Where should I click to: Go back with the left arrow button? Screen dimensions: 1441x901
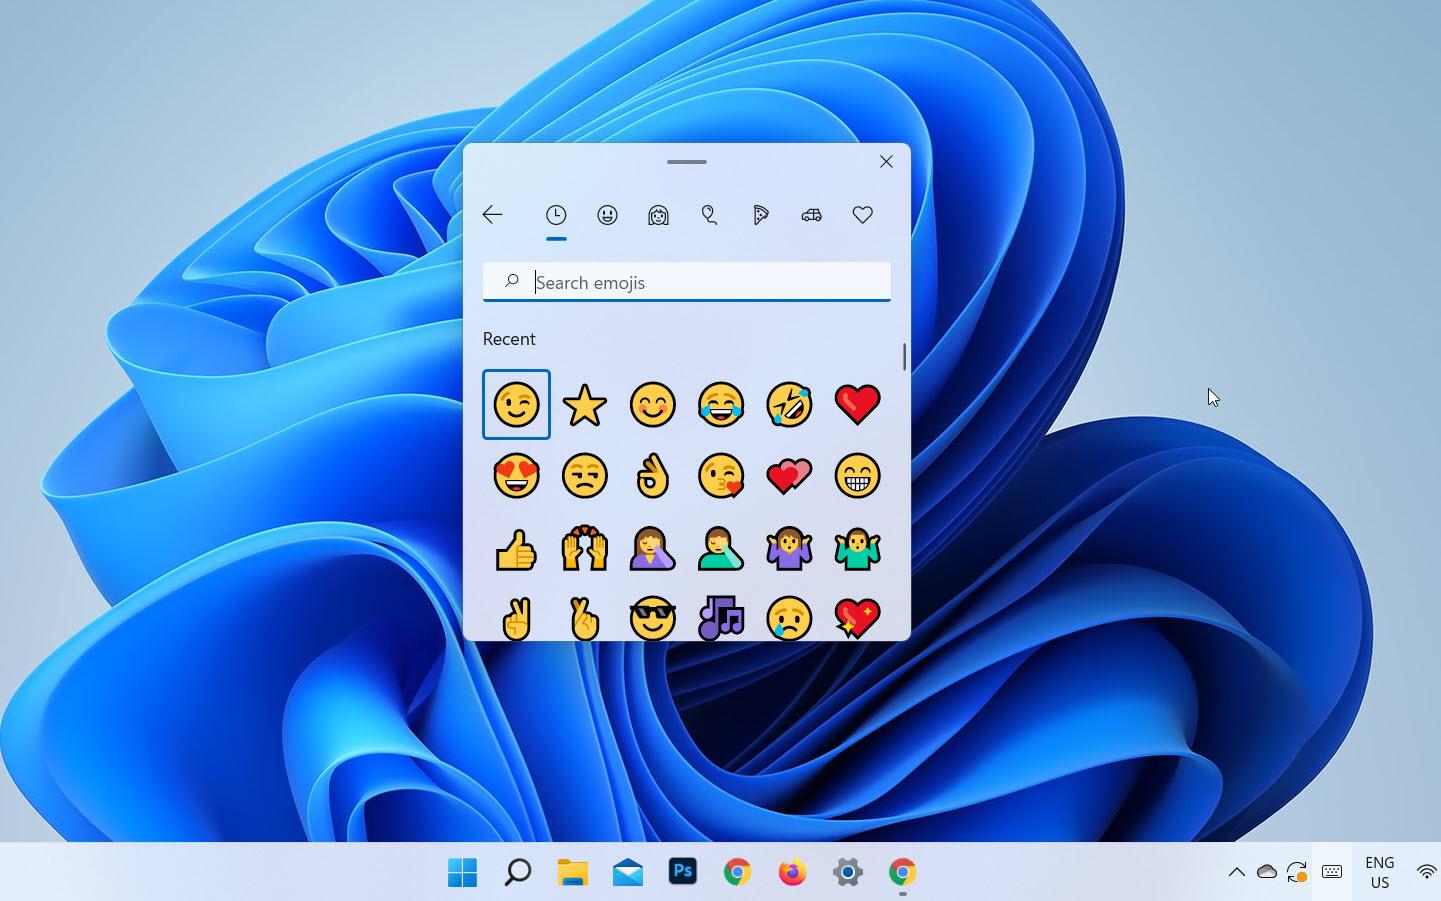[492, 215]
